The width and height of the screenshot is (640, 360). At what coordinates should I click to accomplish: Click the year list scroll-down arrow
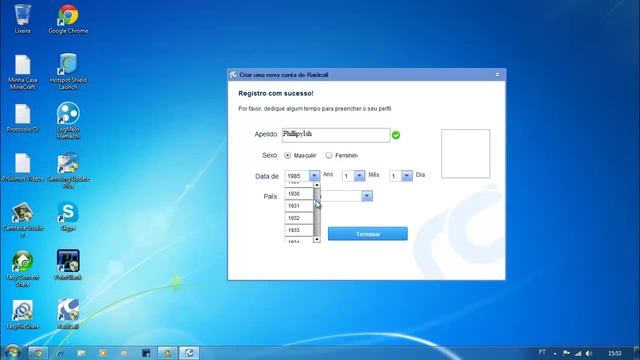(x=317, y=240)
